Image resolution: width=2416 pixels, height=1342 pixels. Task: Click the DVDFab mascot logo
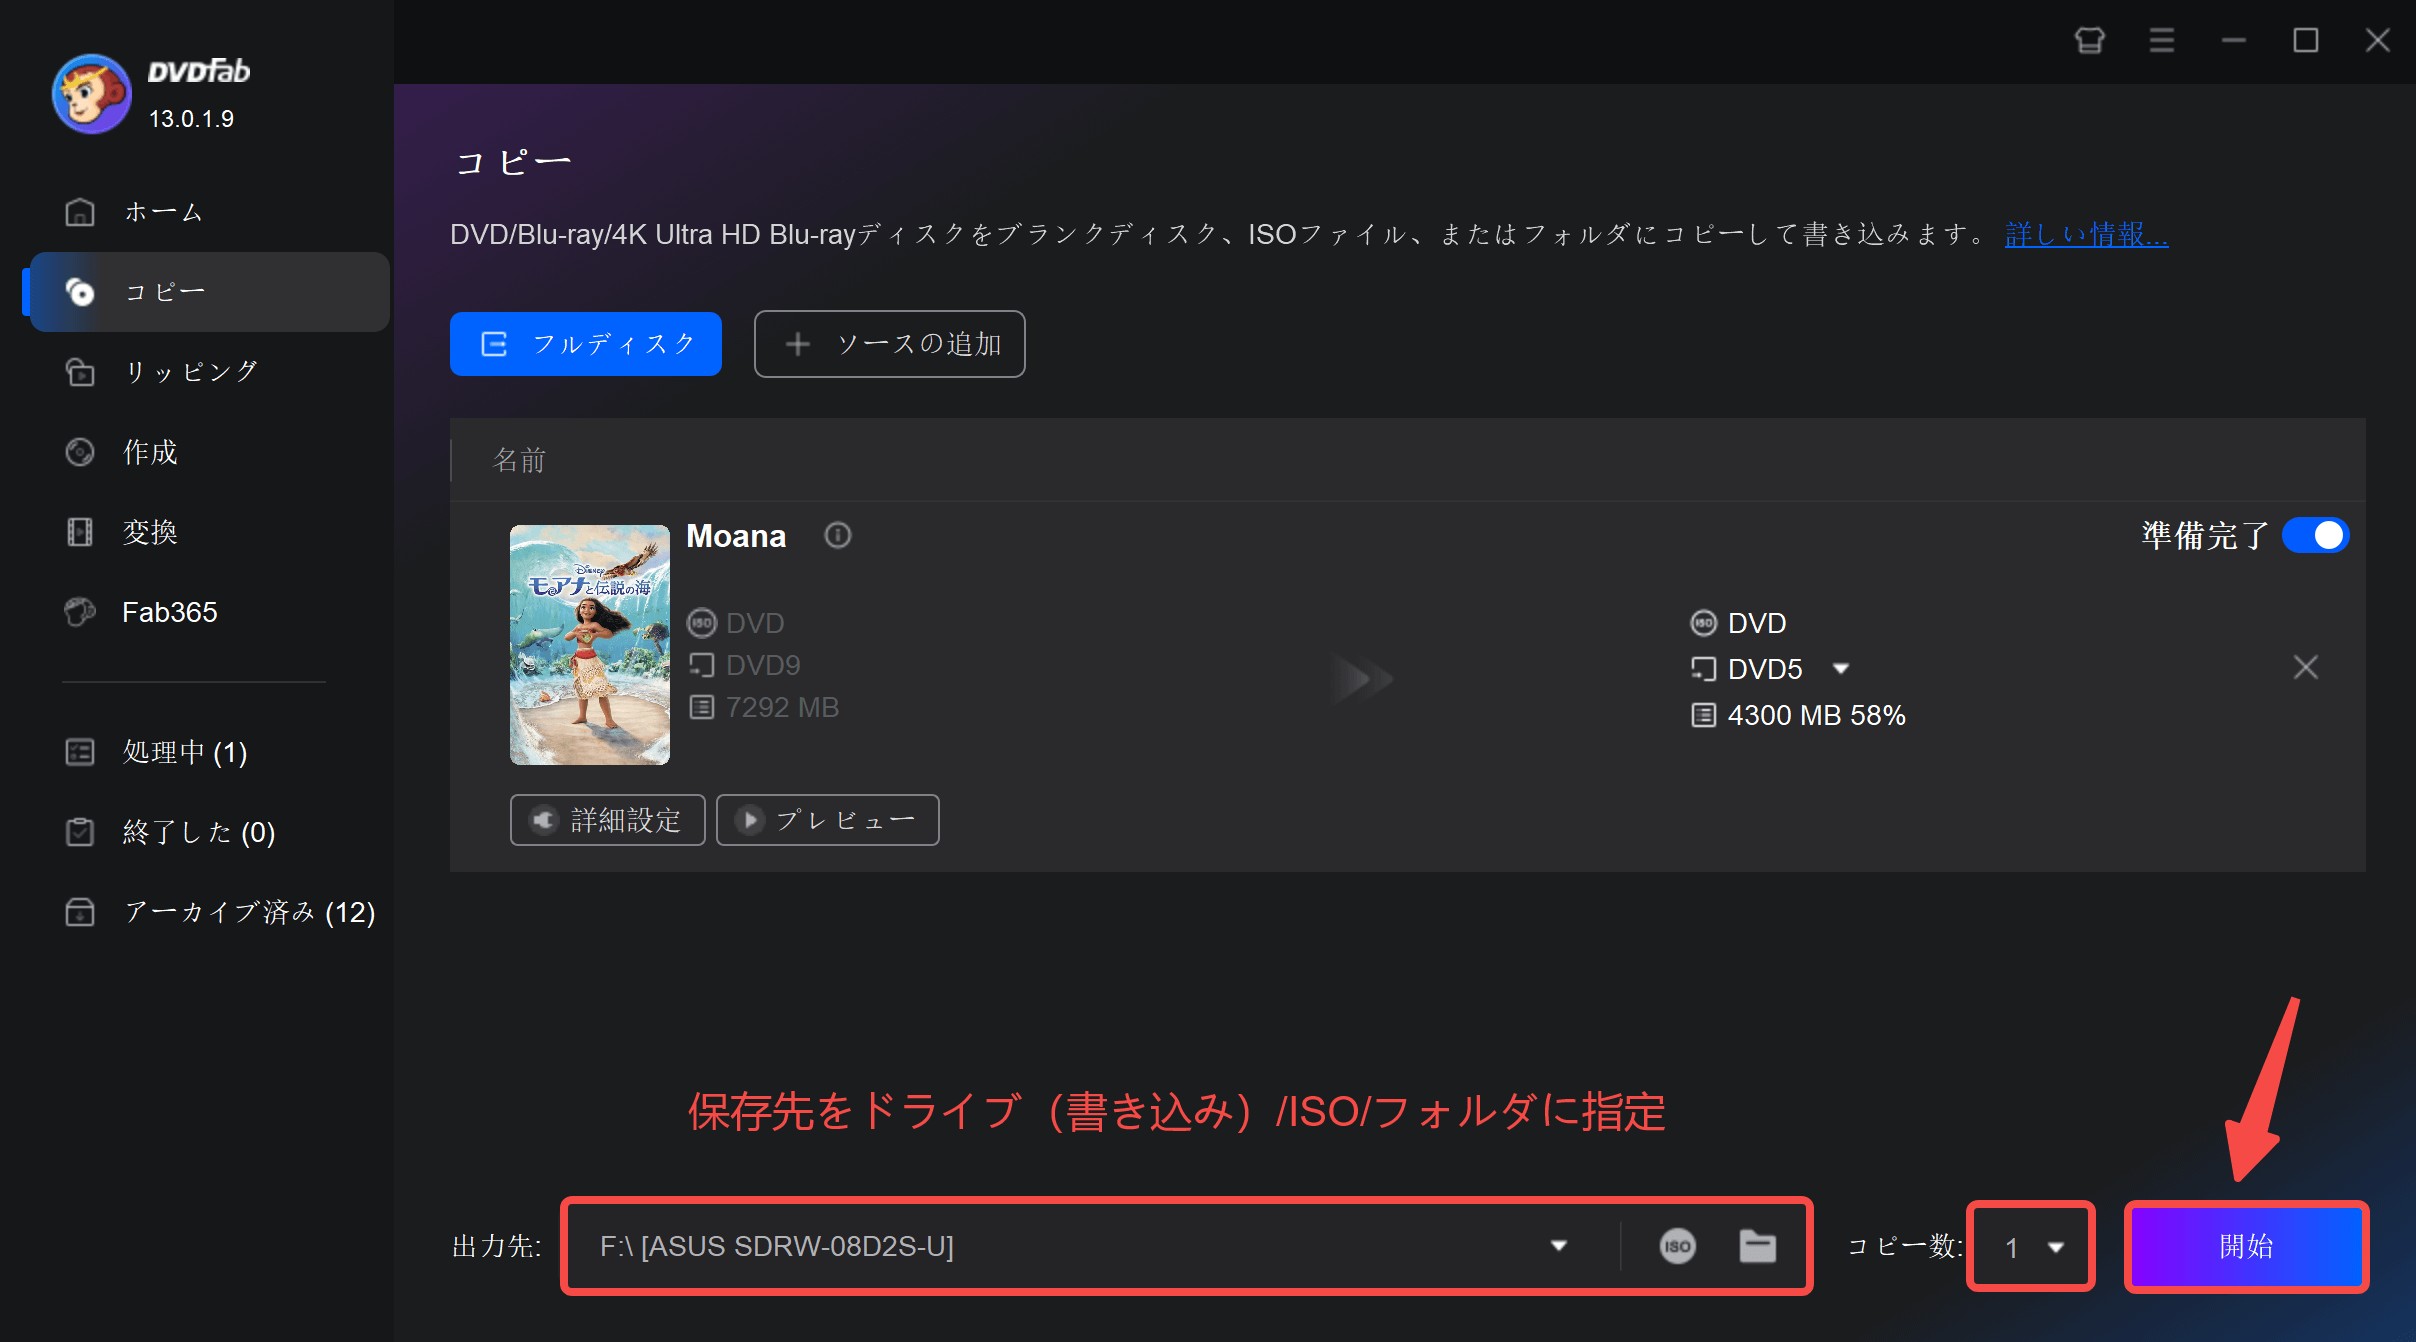click(91, 94)
